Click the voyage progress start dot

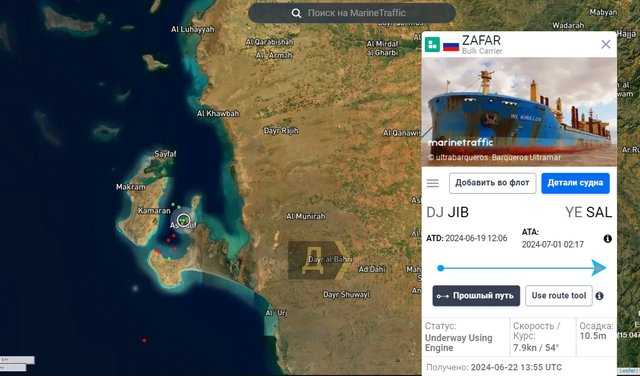(x=440, y=268)
